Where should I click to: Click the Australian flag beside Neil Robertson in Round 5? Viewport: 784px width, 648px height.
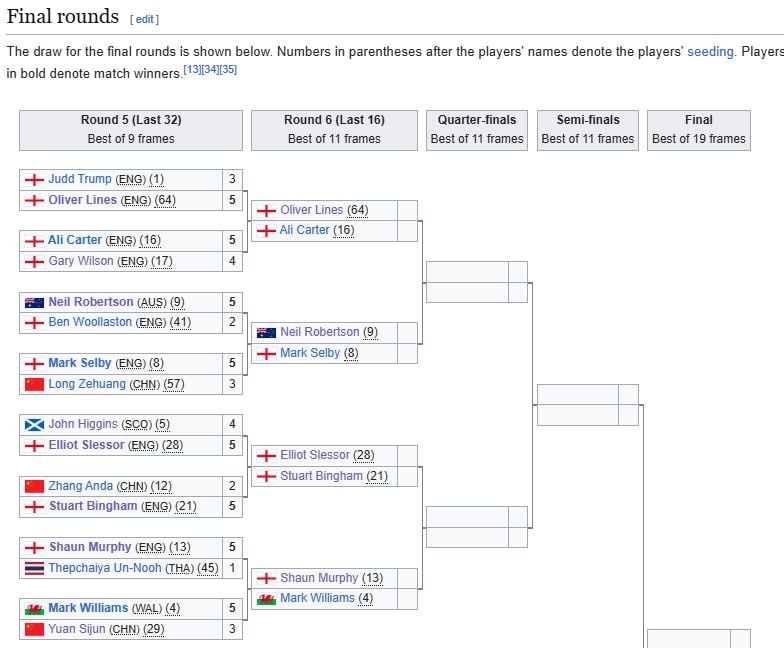click(34, 302)
